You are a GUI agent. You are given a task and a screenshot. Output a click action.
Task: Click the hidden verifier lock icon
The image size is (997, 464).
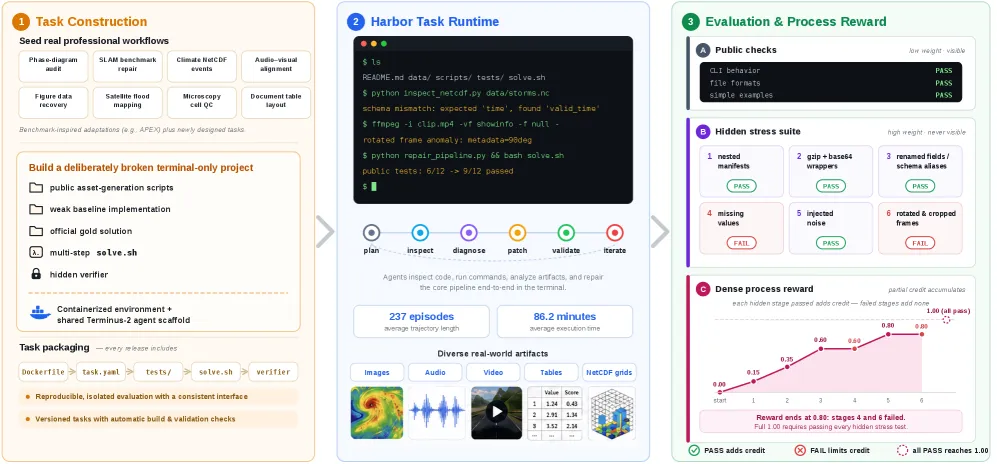point(36,275)
